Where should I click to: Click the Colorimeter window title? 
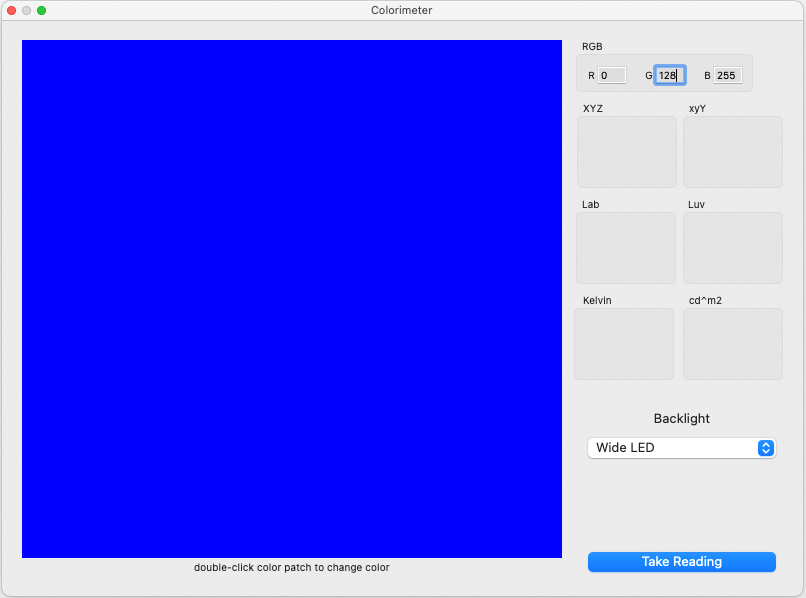(401, 10)
